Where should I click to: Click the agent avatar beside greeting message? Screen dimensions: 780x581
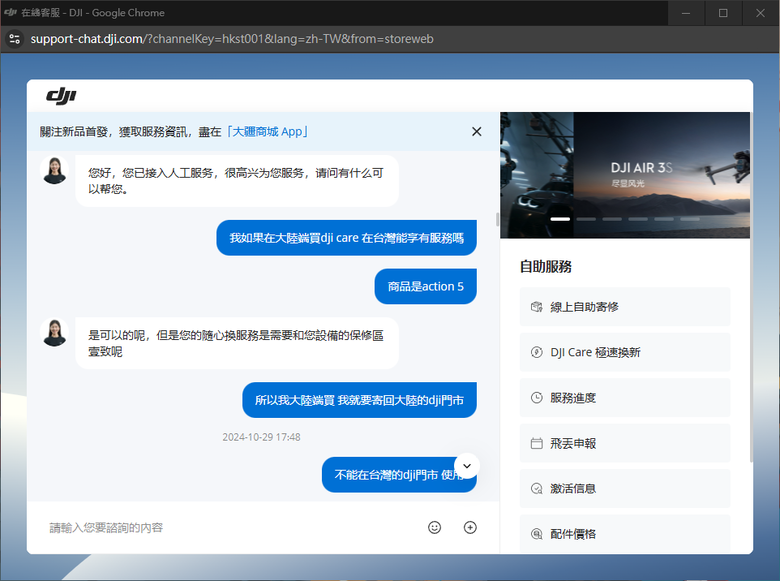tap(54, 170)
